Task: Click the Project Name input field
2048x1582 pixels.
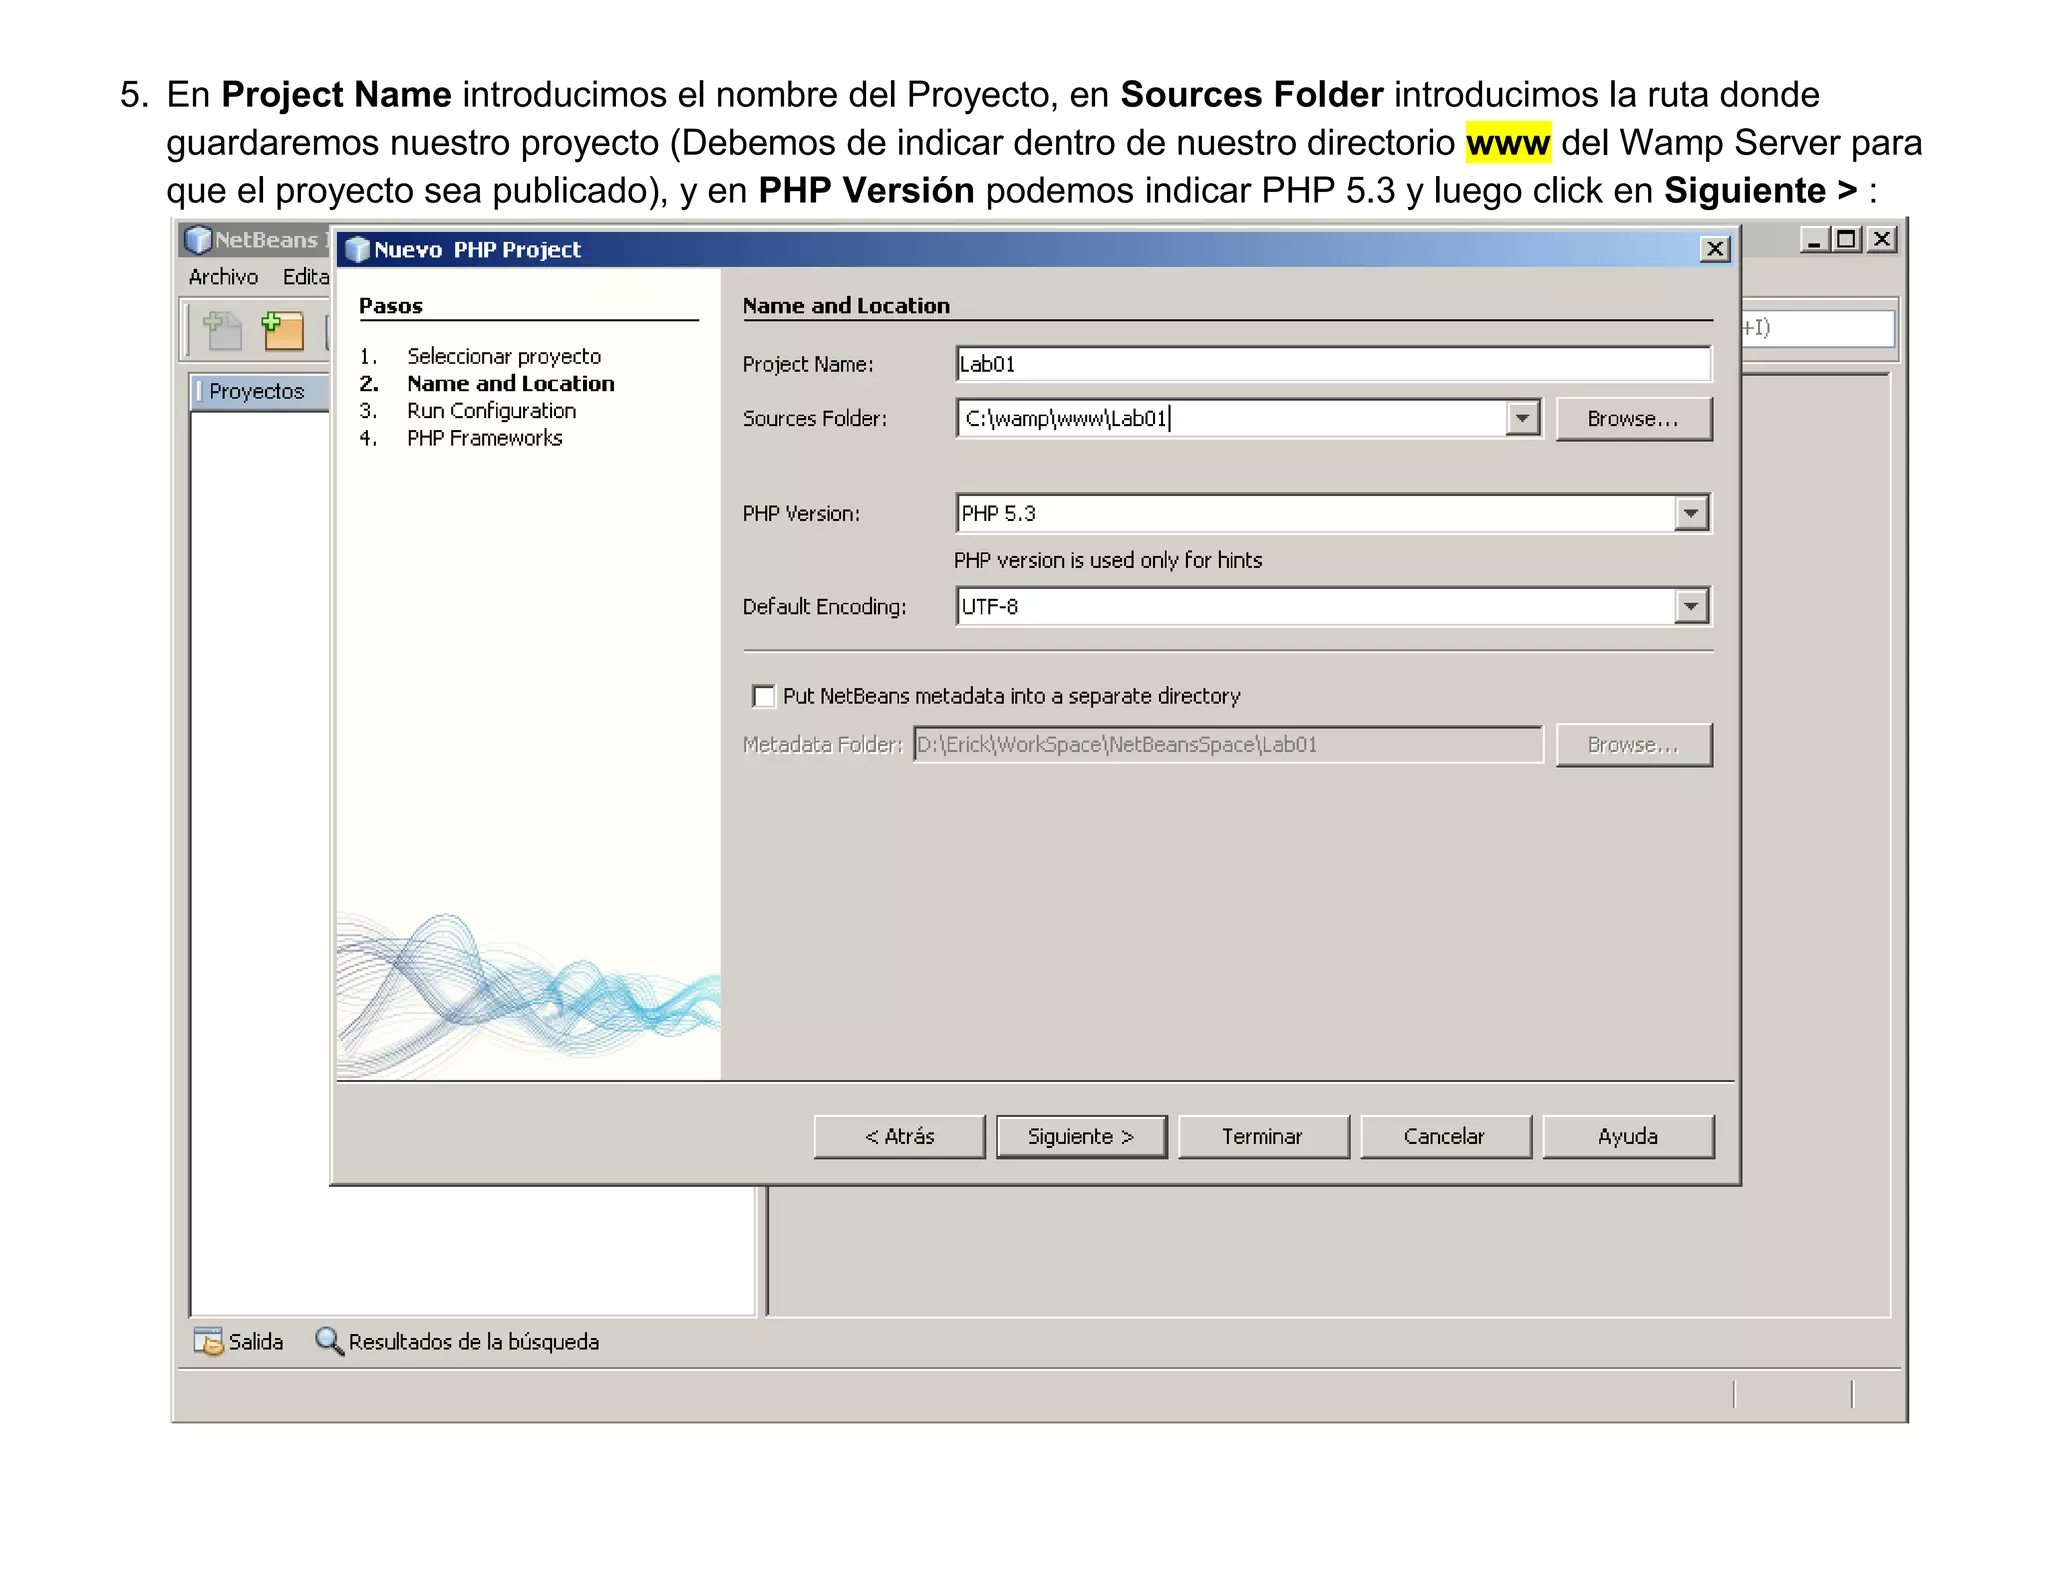Action: 1333,364
